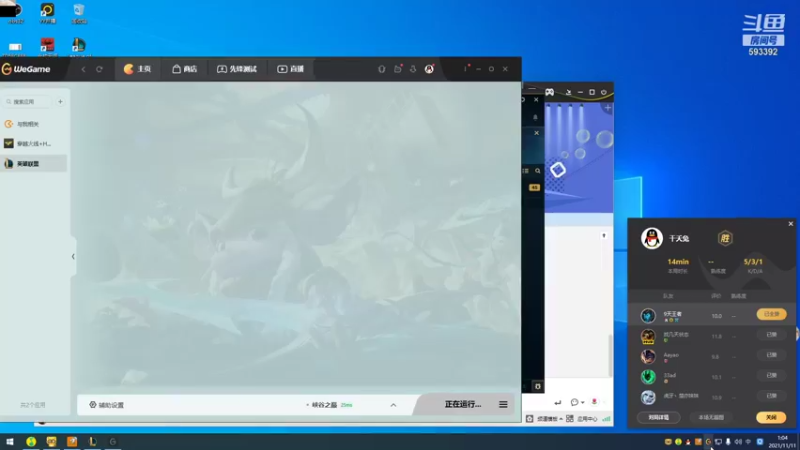The width and height of the screenshot is (800, 450).
Task: Click the gamepad icon in background window titlebar
Action: [549, 92]
